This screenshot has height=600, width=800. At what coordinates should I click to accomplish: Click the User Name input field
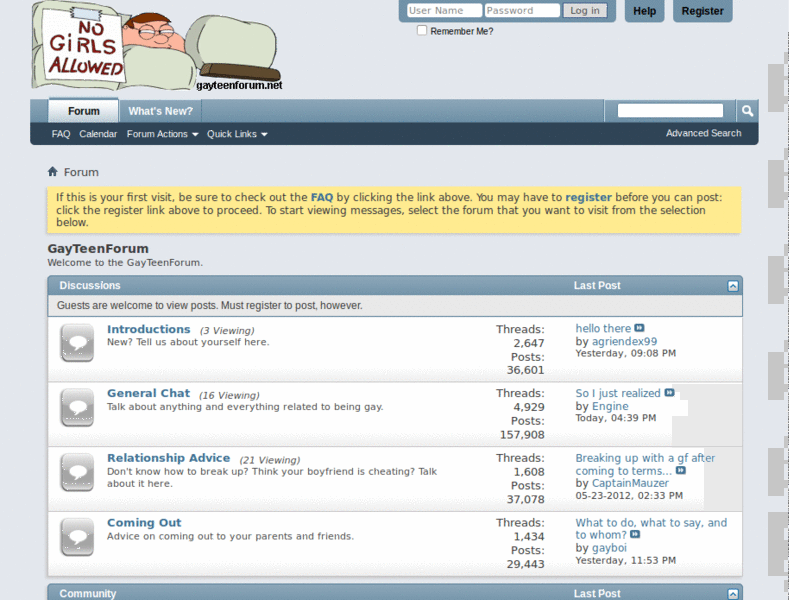[444, 10]
